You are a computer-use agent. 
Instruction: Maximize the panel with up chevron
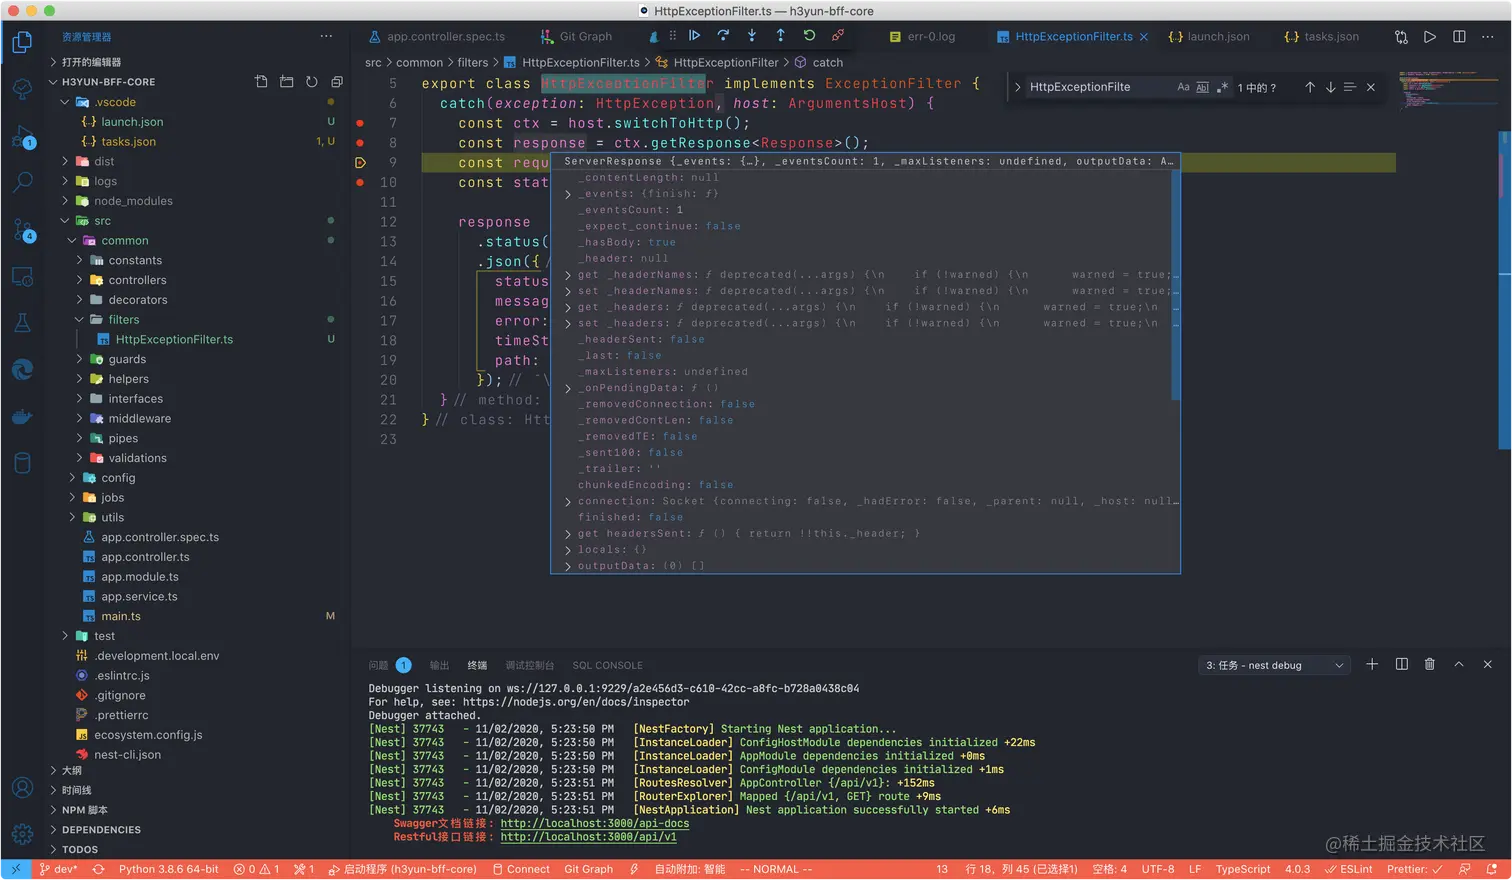pyautogui.click(x=1459, y=664)
